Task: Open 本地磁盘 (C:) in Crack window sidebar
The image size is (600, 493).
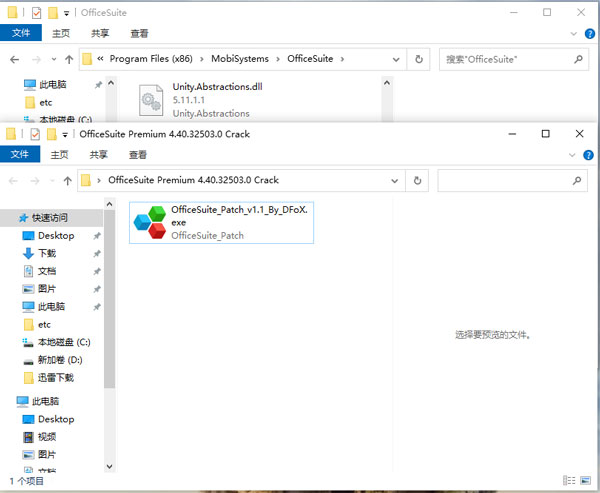Action: [x=64, y=342]
